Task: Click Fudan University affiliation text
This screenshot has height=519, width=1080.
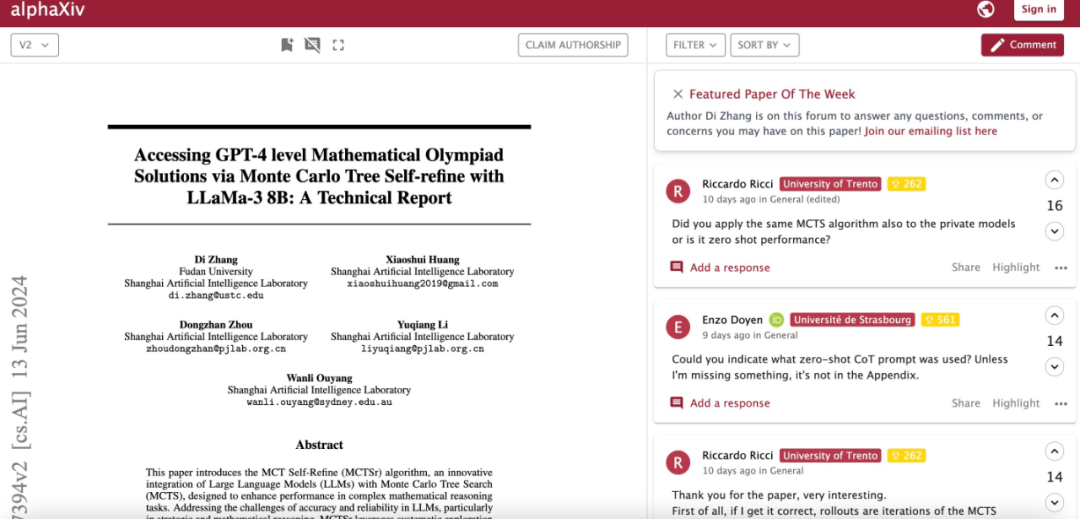Action: click(216, 271)
